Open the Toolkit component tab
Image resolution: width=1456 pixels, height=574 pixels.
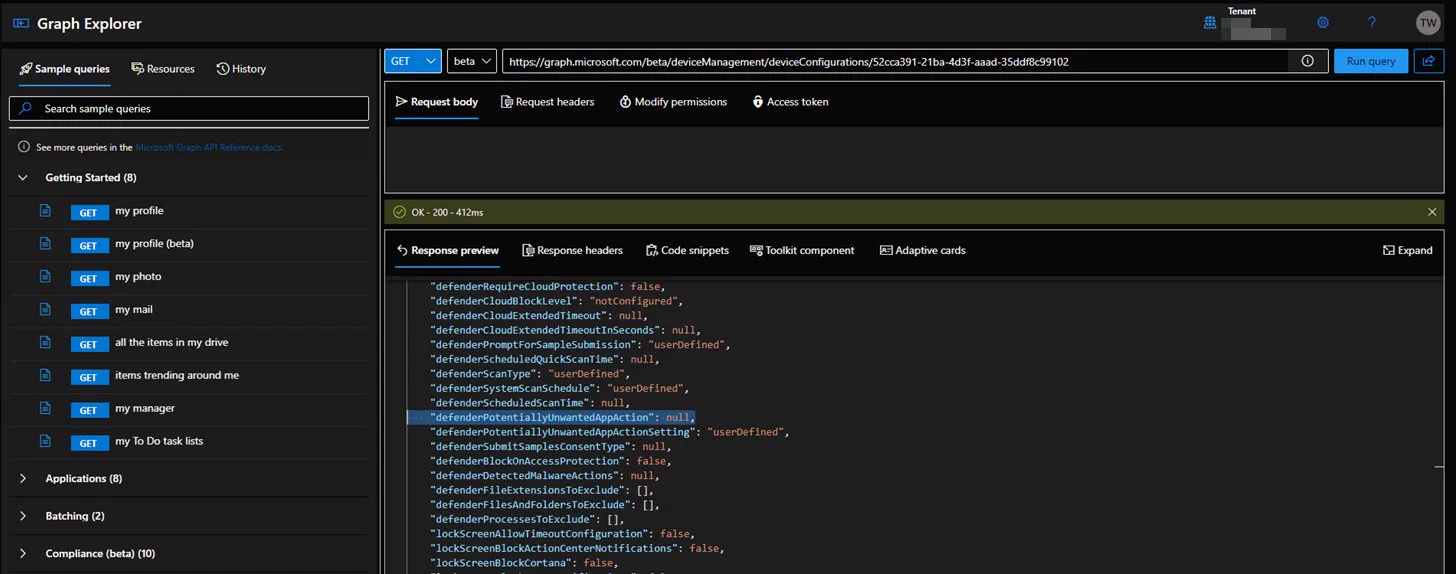click(802, 251)
